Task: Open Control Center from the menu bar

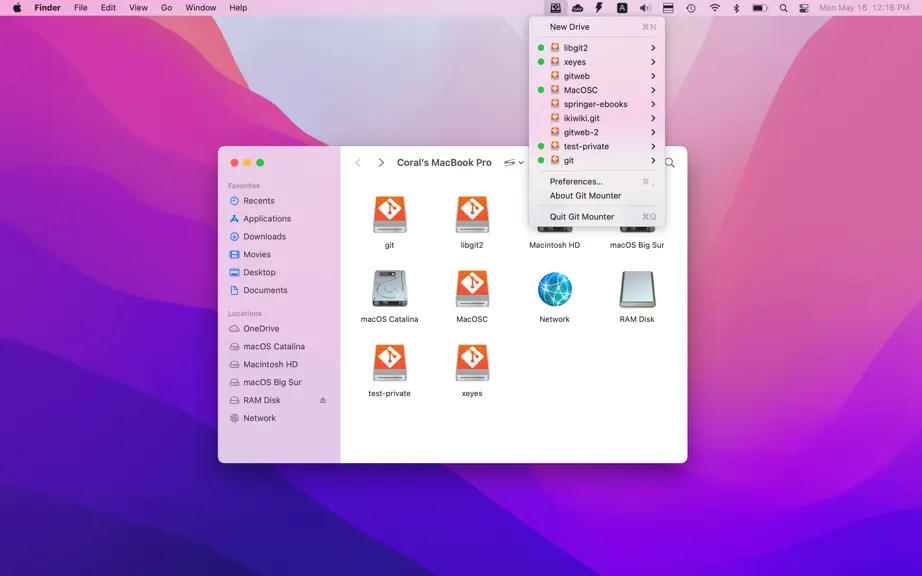Action: 804,8
